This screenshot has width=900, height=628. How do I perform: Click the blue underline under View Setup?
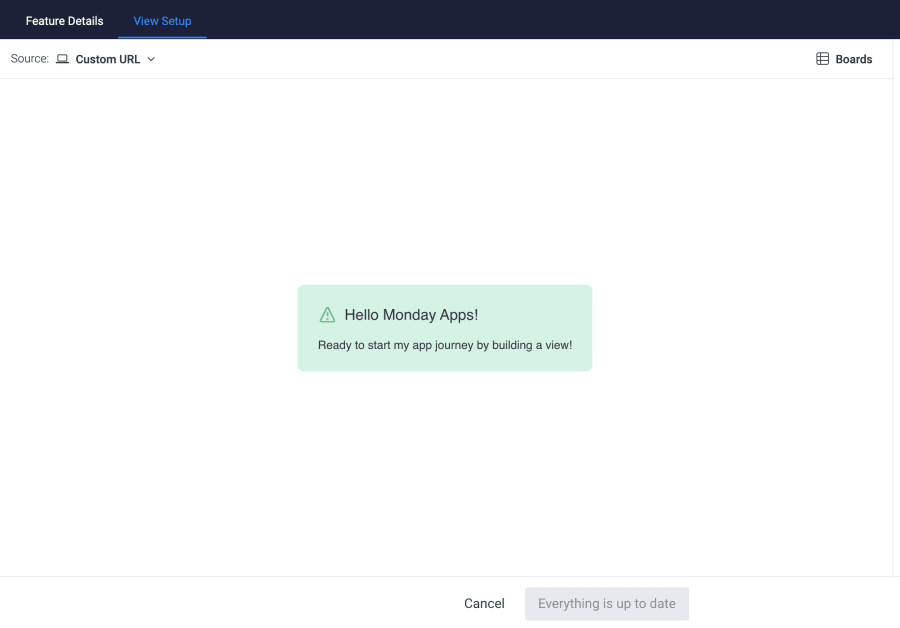coord(162,37)
